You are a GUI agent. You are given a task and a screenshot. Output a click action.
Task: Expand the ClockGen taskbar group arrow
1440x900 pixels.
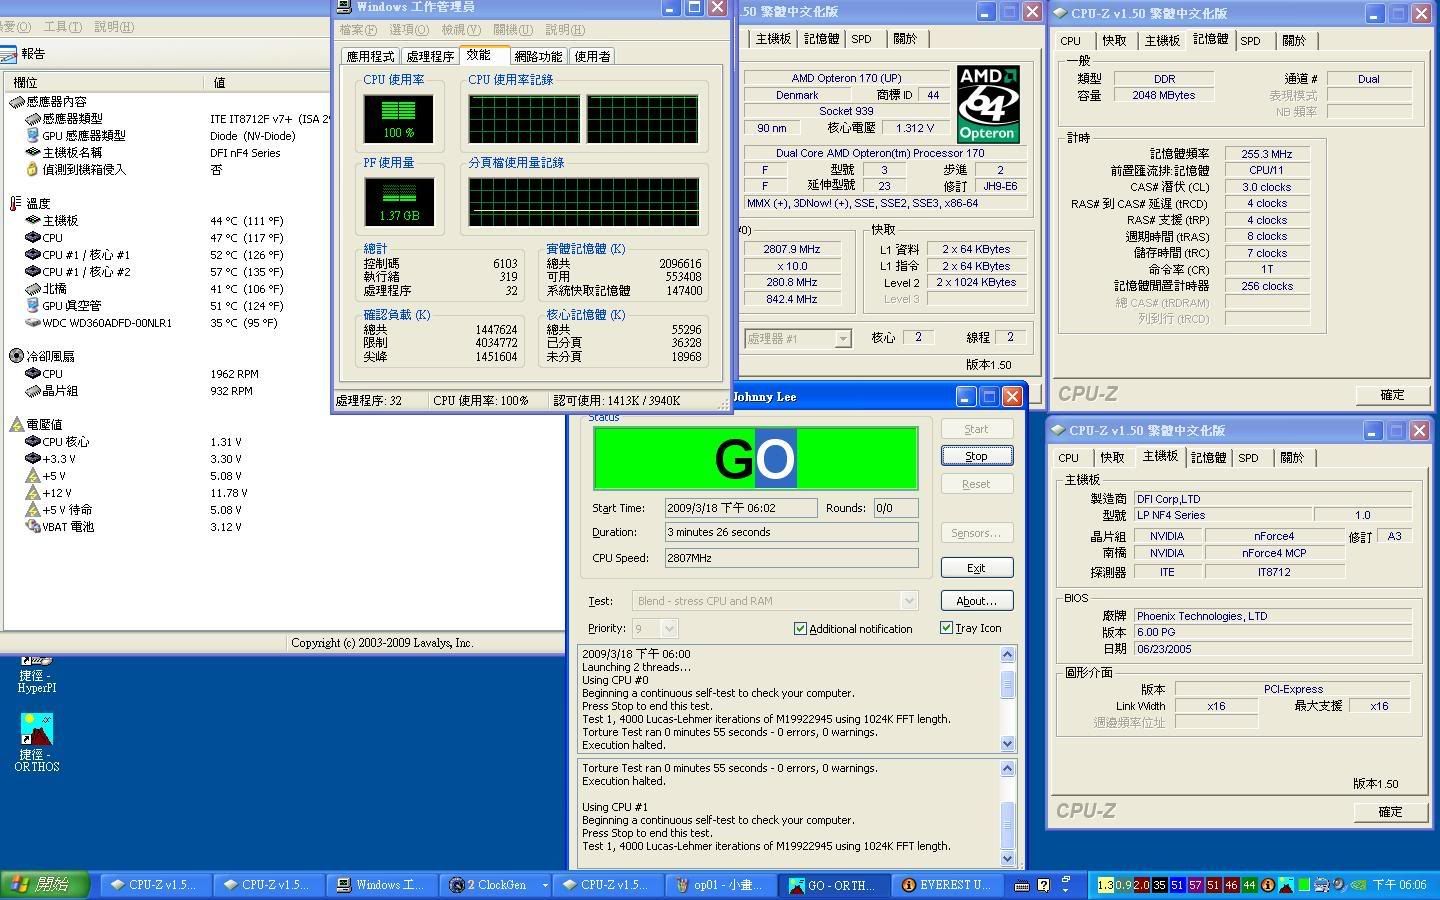click(x=545, y=885)
